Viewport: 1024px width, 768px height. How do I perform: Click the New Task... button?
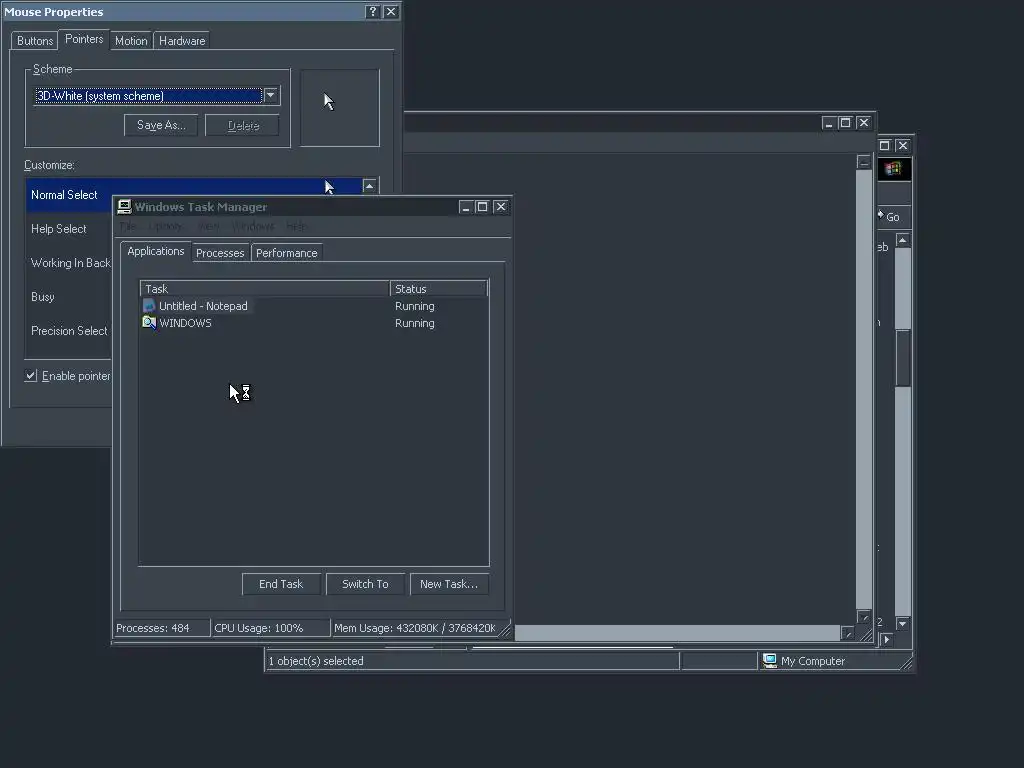(449, 584)
